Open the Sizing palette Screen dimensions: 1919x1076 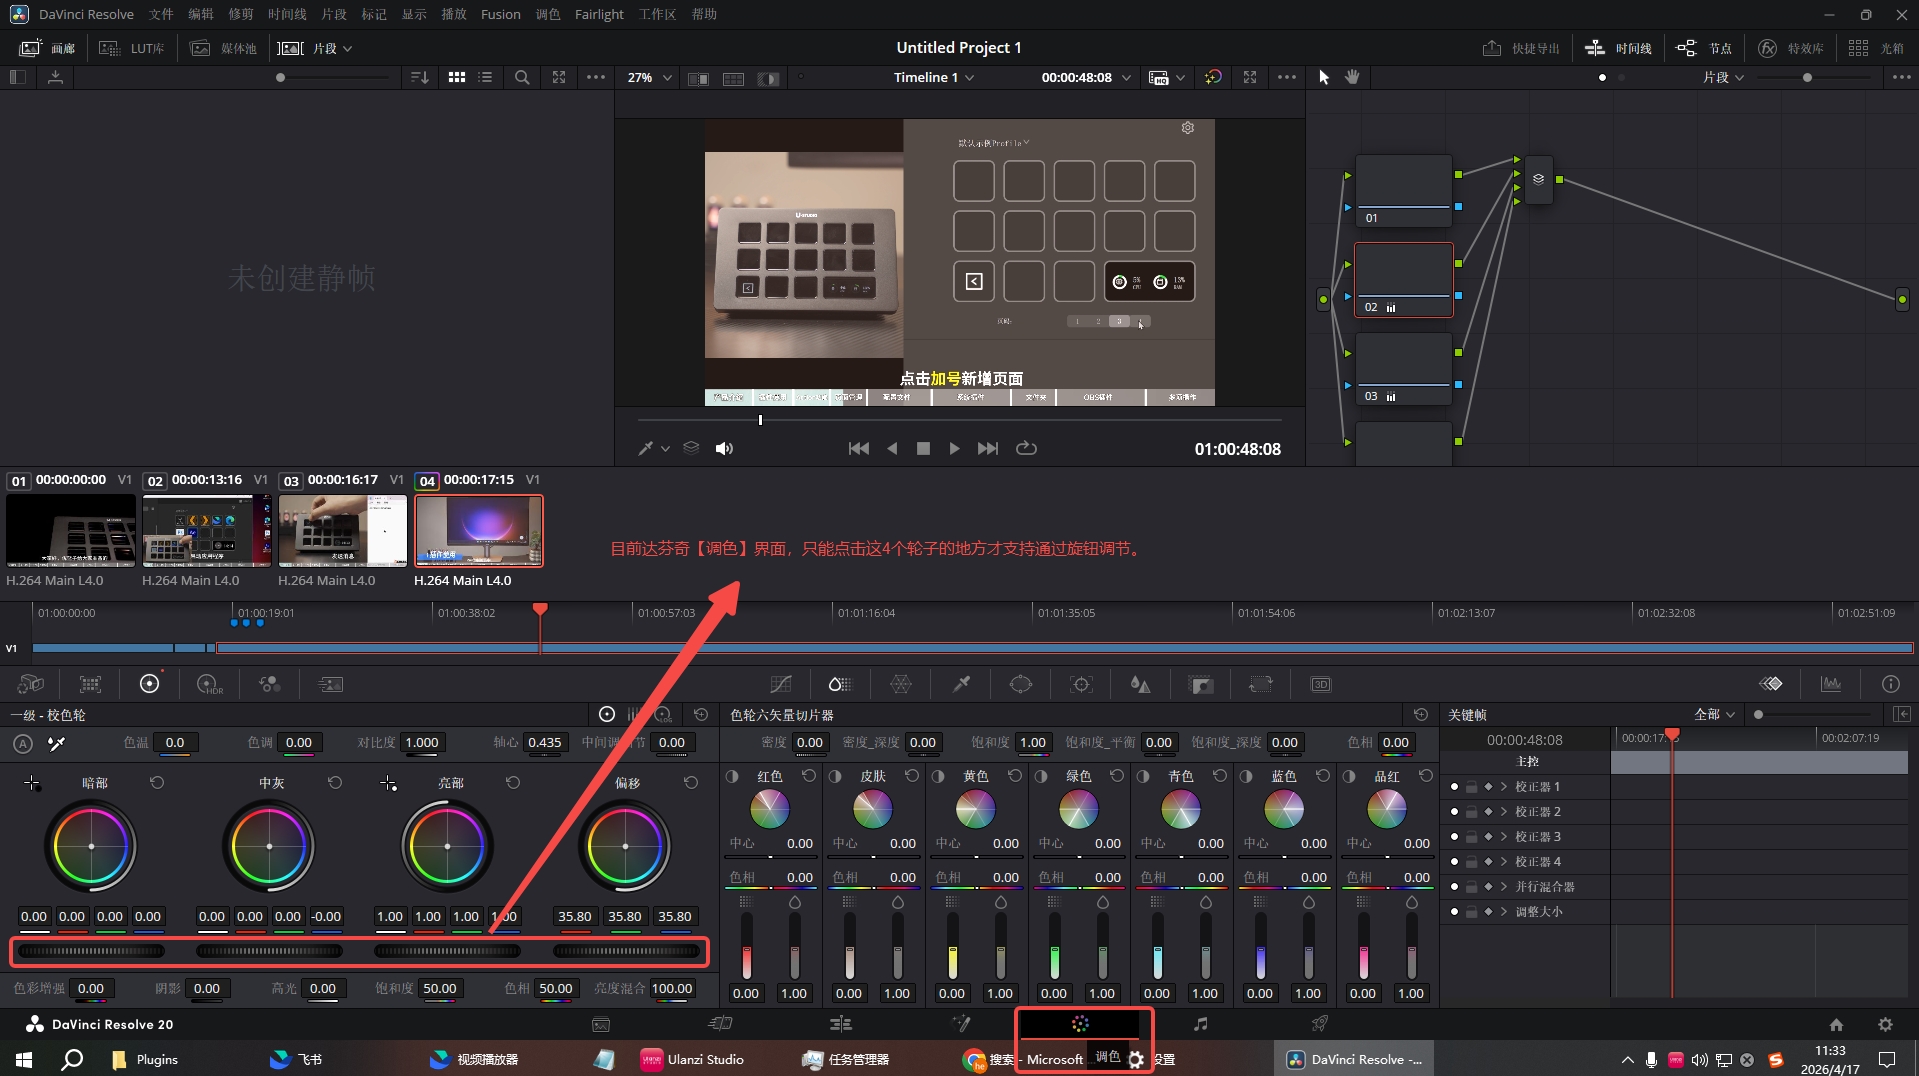pyautogui.click(x=1261, y=684)
